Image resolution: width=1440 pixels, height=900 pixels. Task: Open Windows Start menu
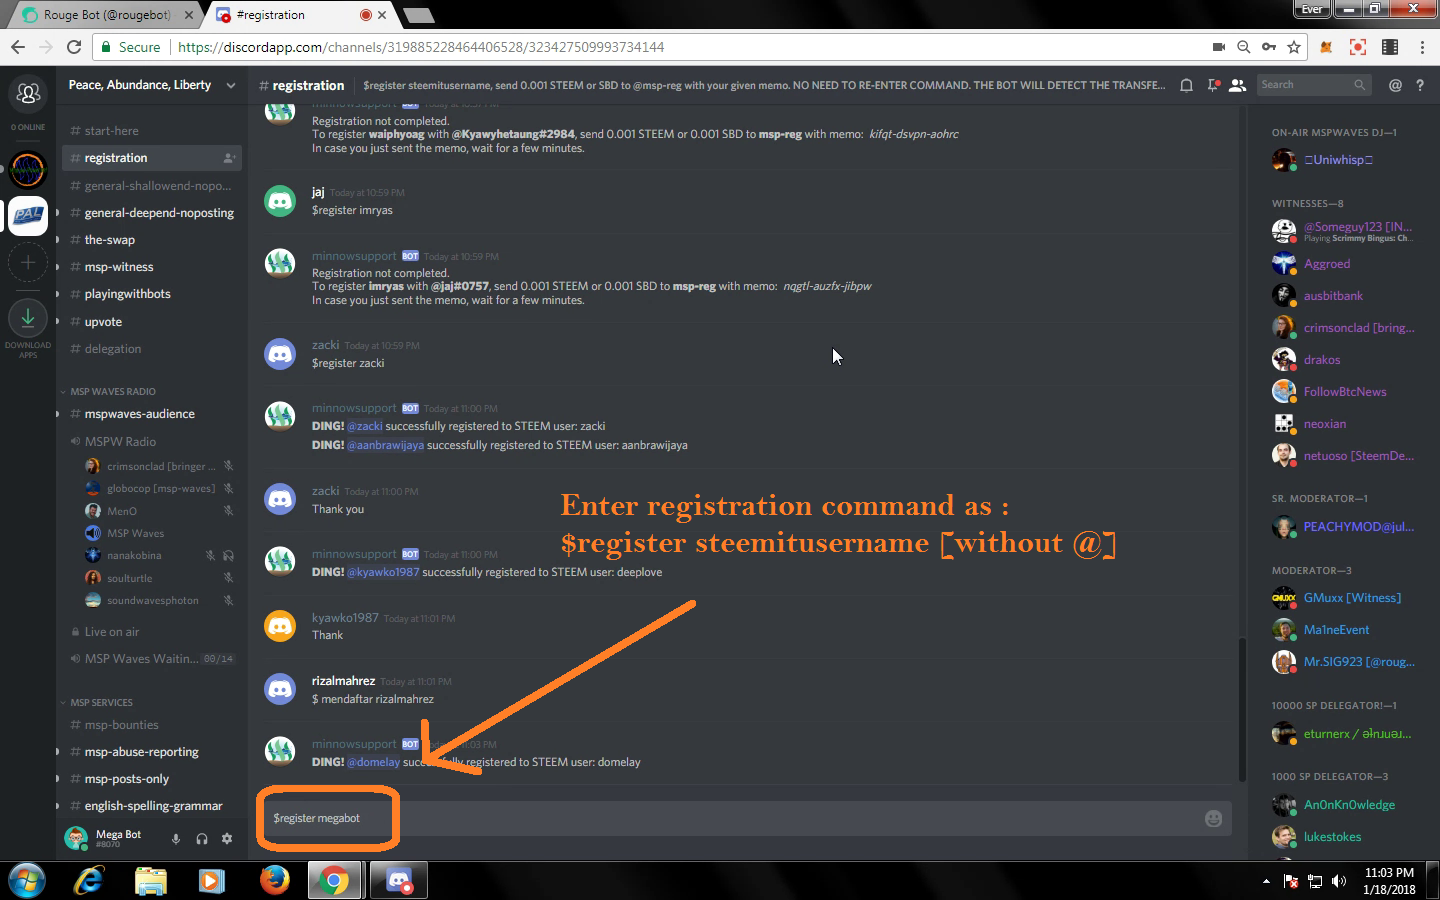point(27,880)
